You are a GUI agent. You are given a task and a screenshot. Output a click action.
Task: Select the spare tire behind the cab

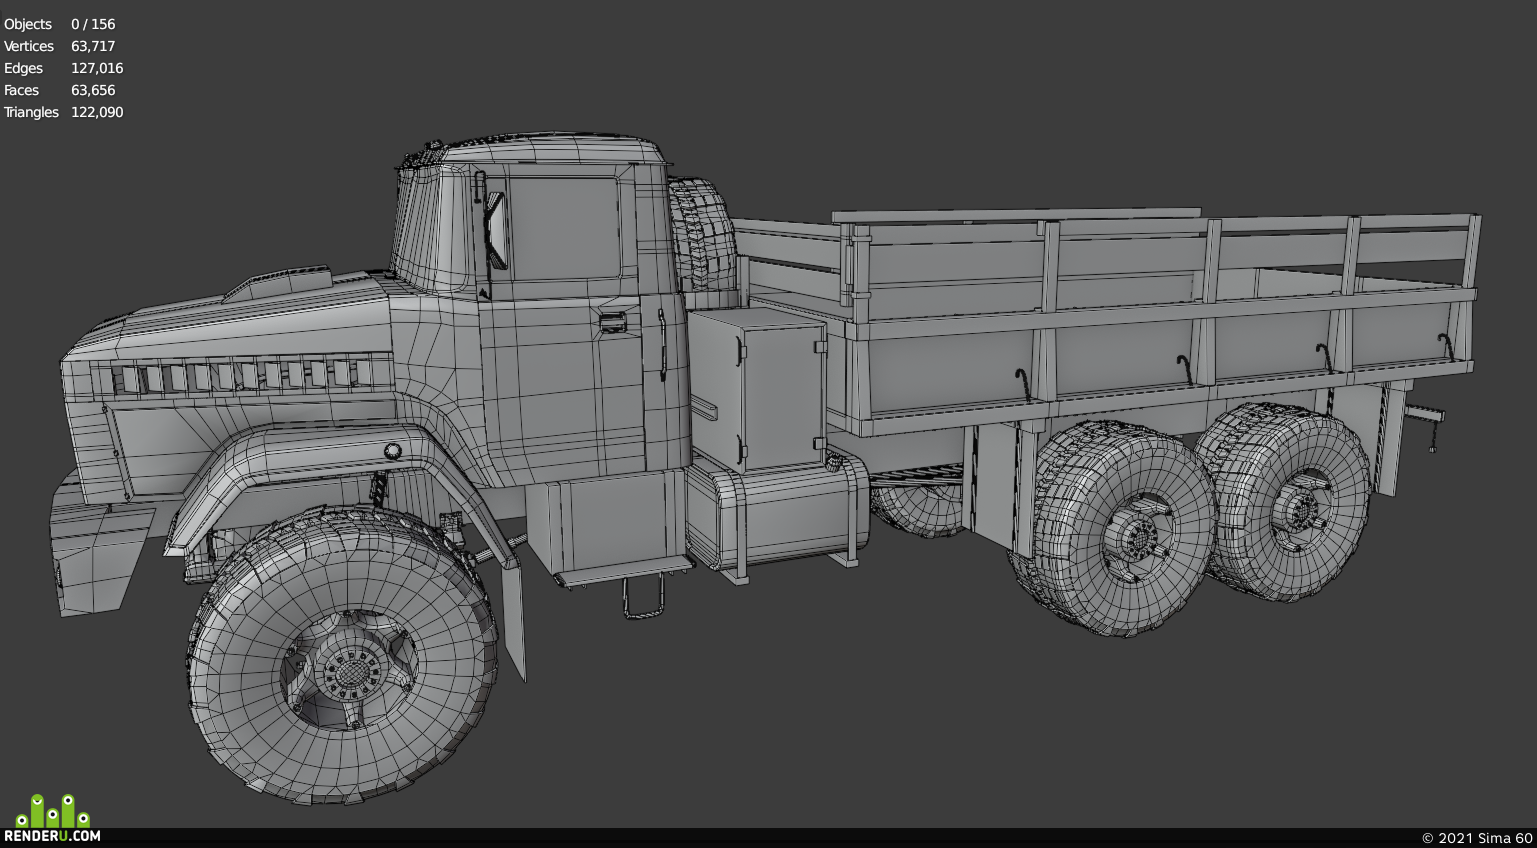coord(702,240)
